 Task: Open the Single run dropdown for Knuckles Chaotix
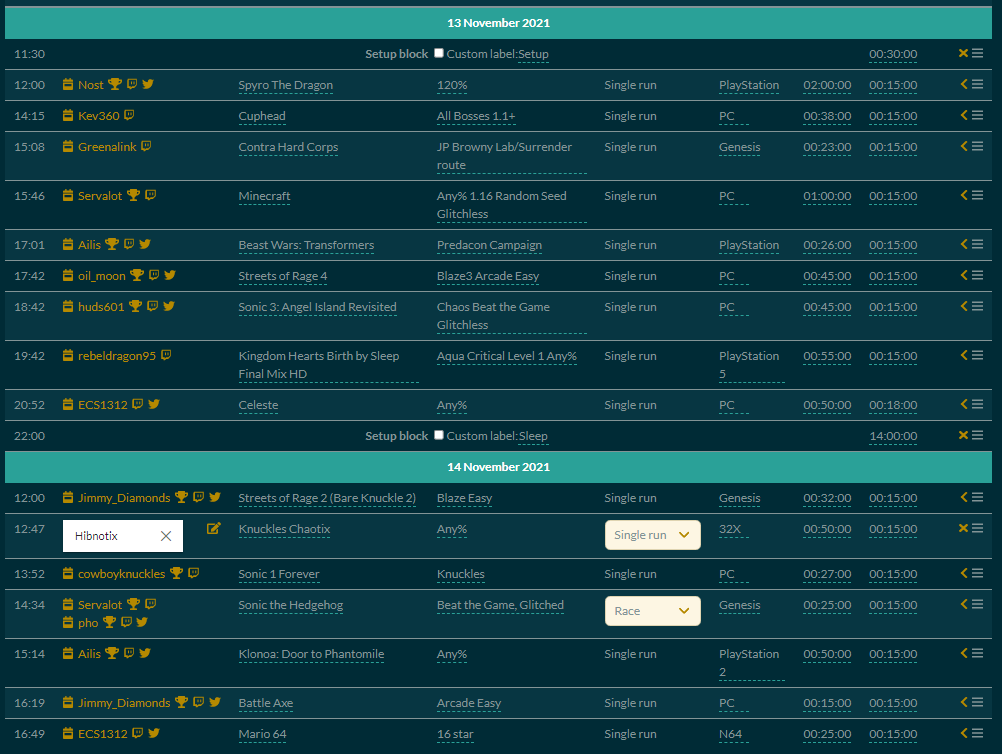click(x=652, y=535)
